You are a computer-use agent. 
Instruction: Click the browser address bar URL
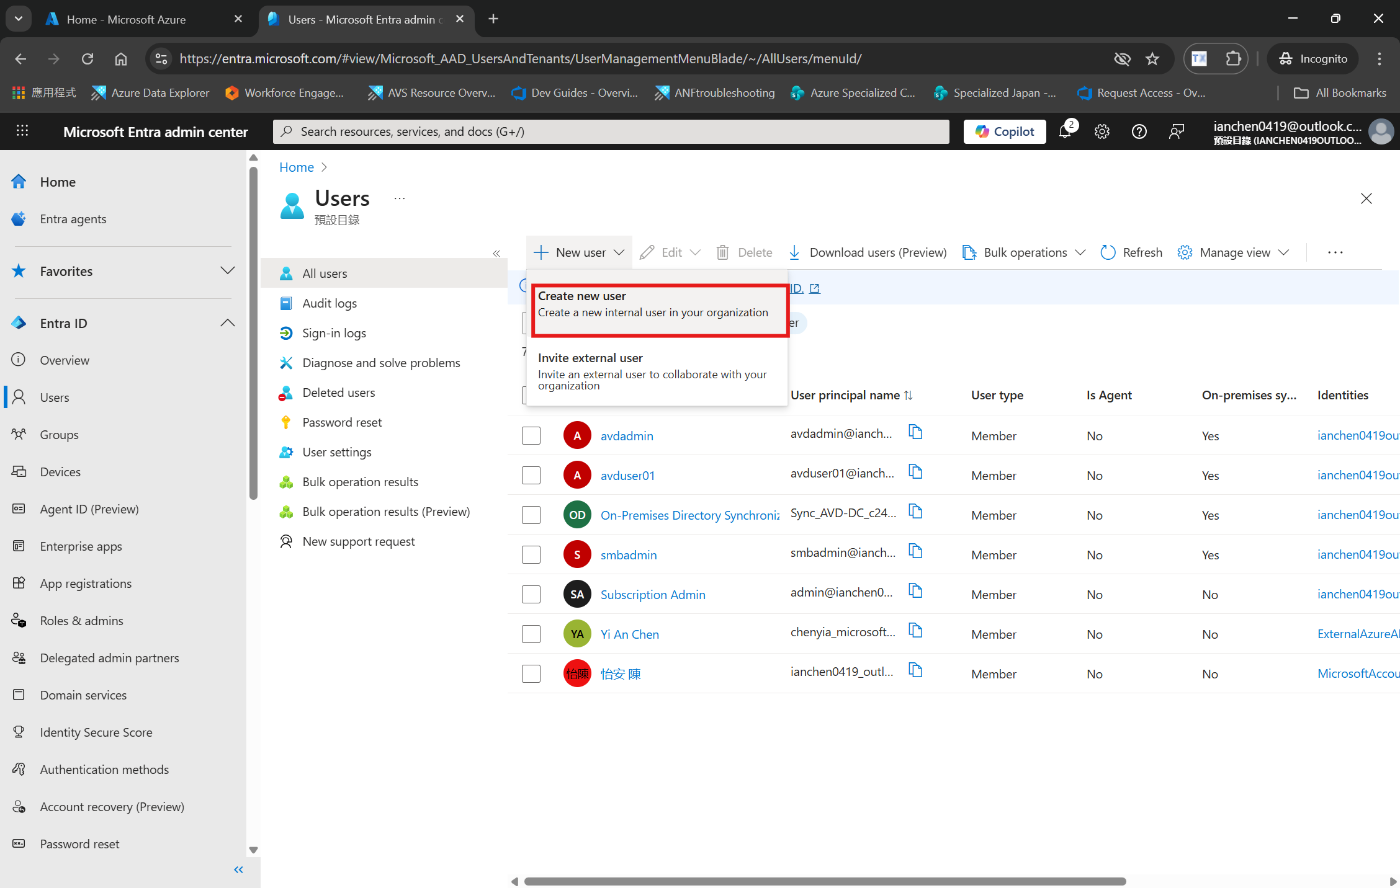(520, 59)
